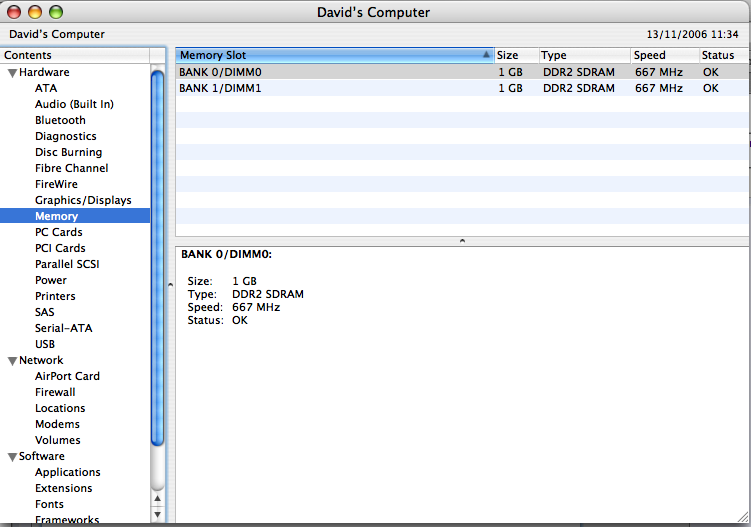This screenshot has width=751, height=527.
Task: Select the highlighted Memory item
Action: point(75,216)
